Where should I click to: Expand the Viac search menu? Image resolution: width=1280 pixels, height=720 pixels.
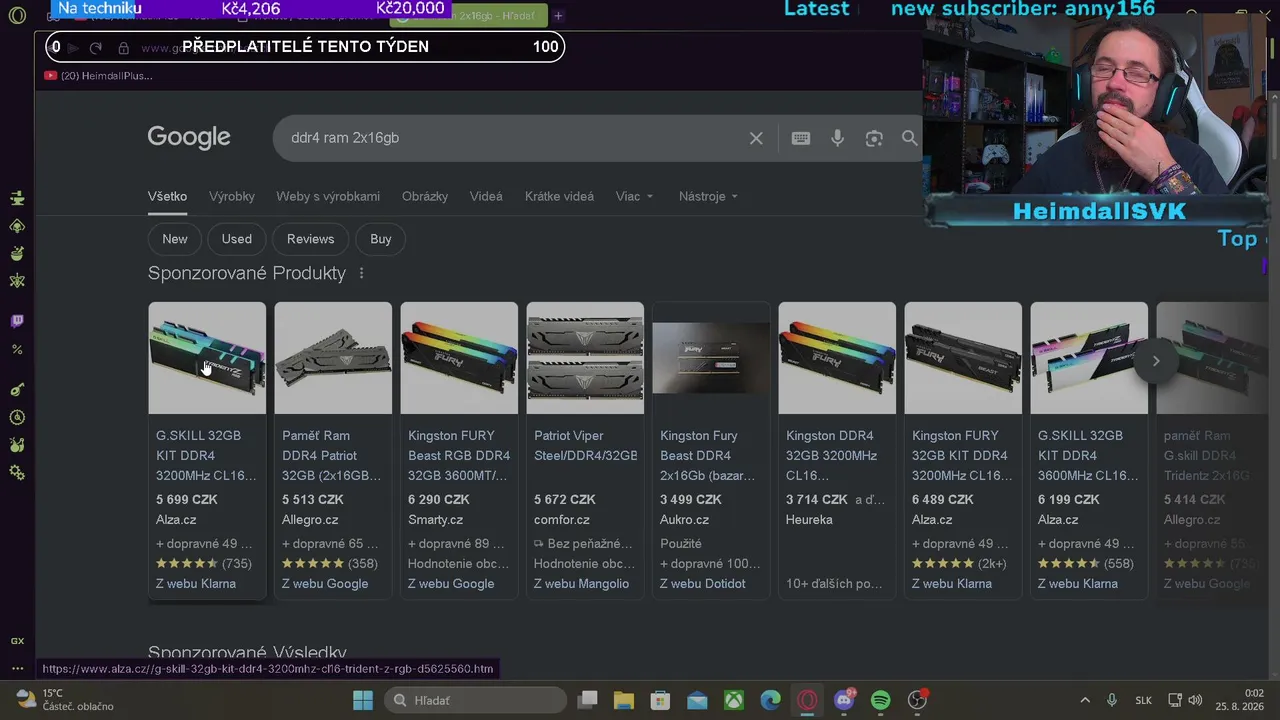click(x=634, y=196)
